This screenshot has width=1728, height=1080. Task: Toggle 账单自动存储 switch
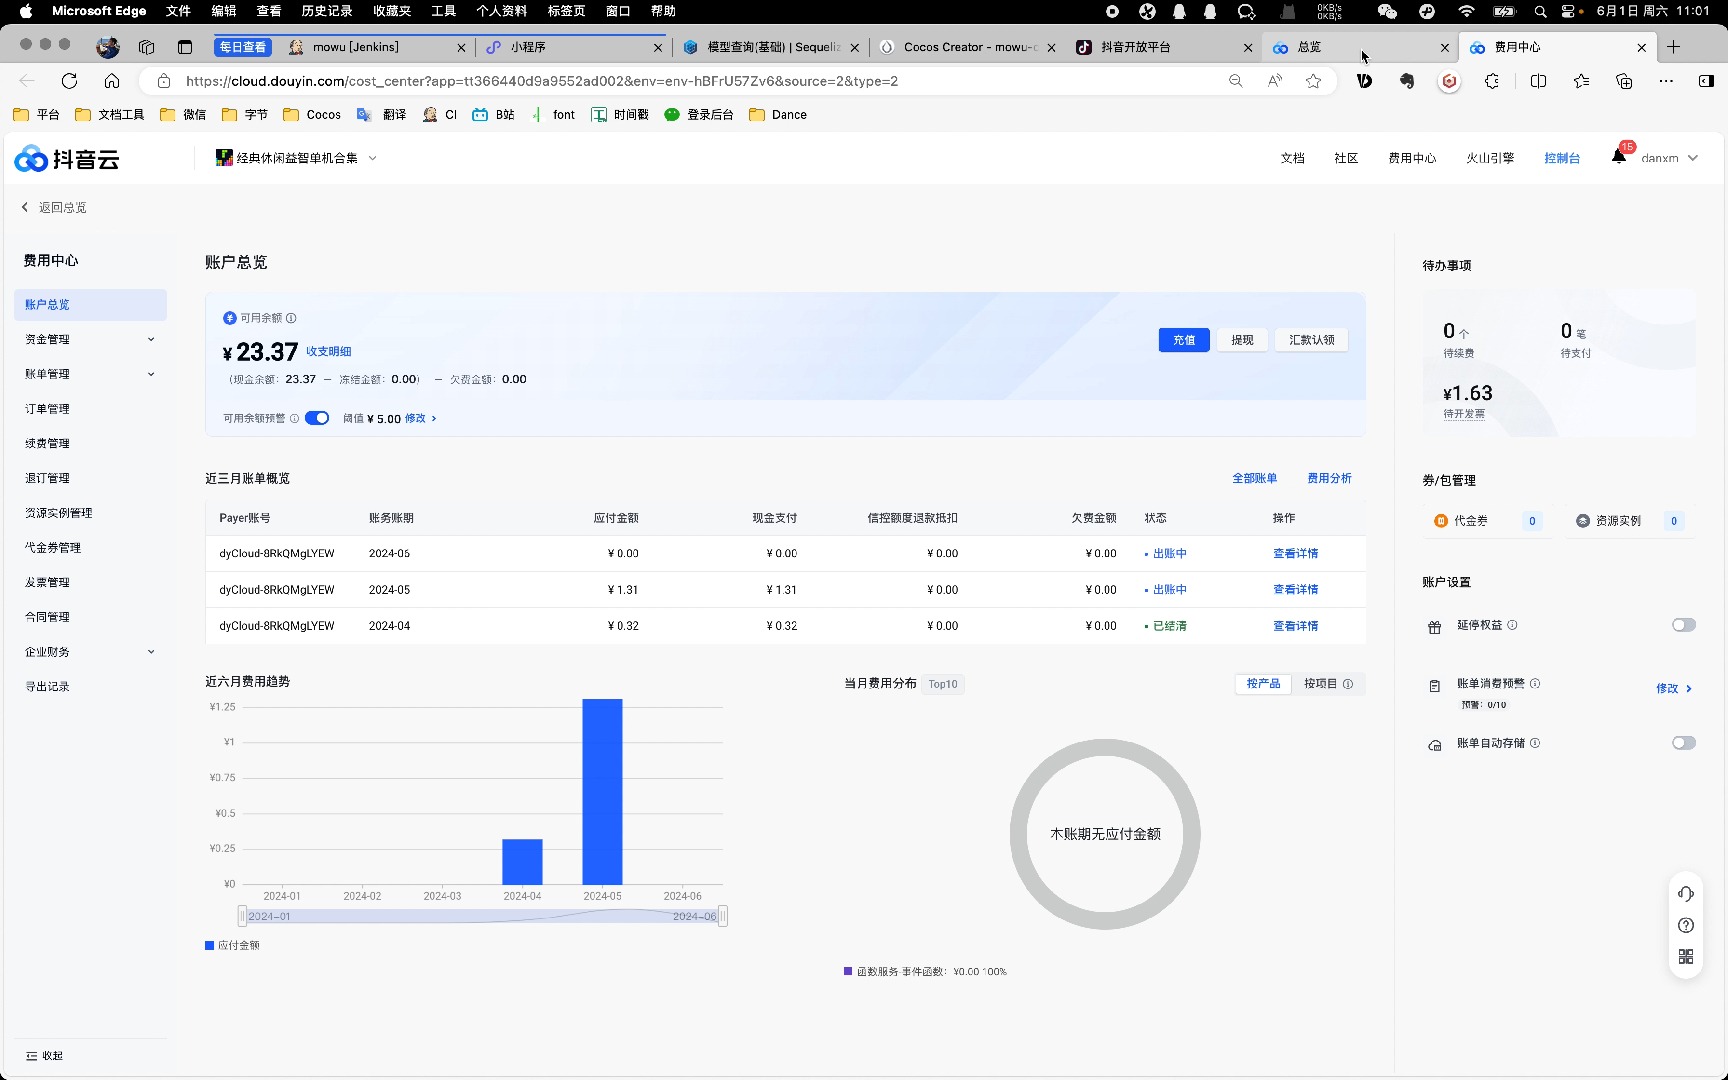coord(1684,743)
